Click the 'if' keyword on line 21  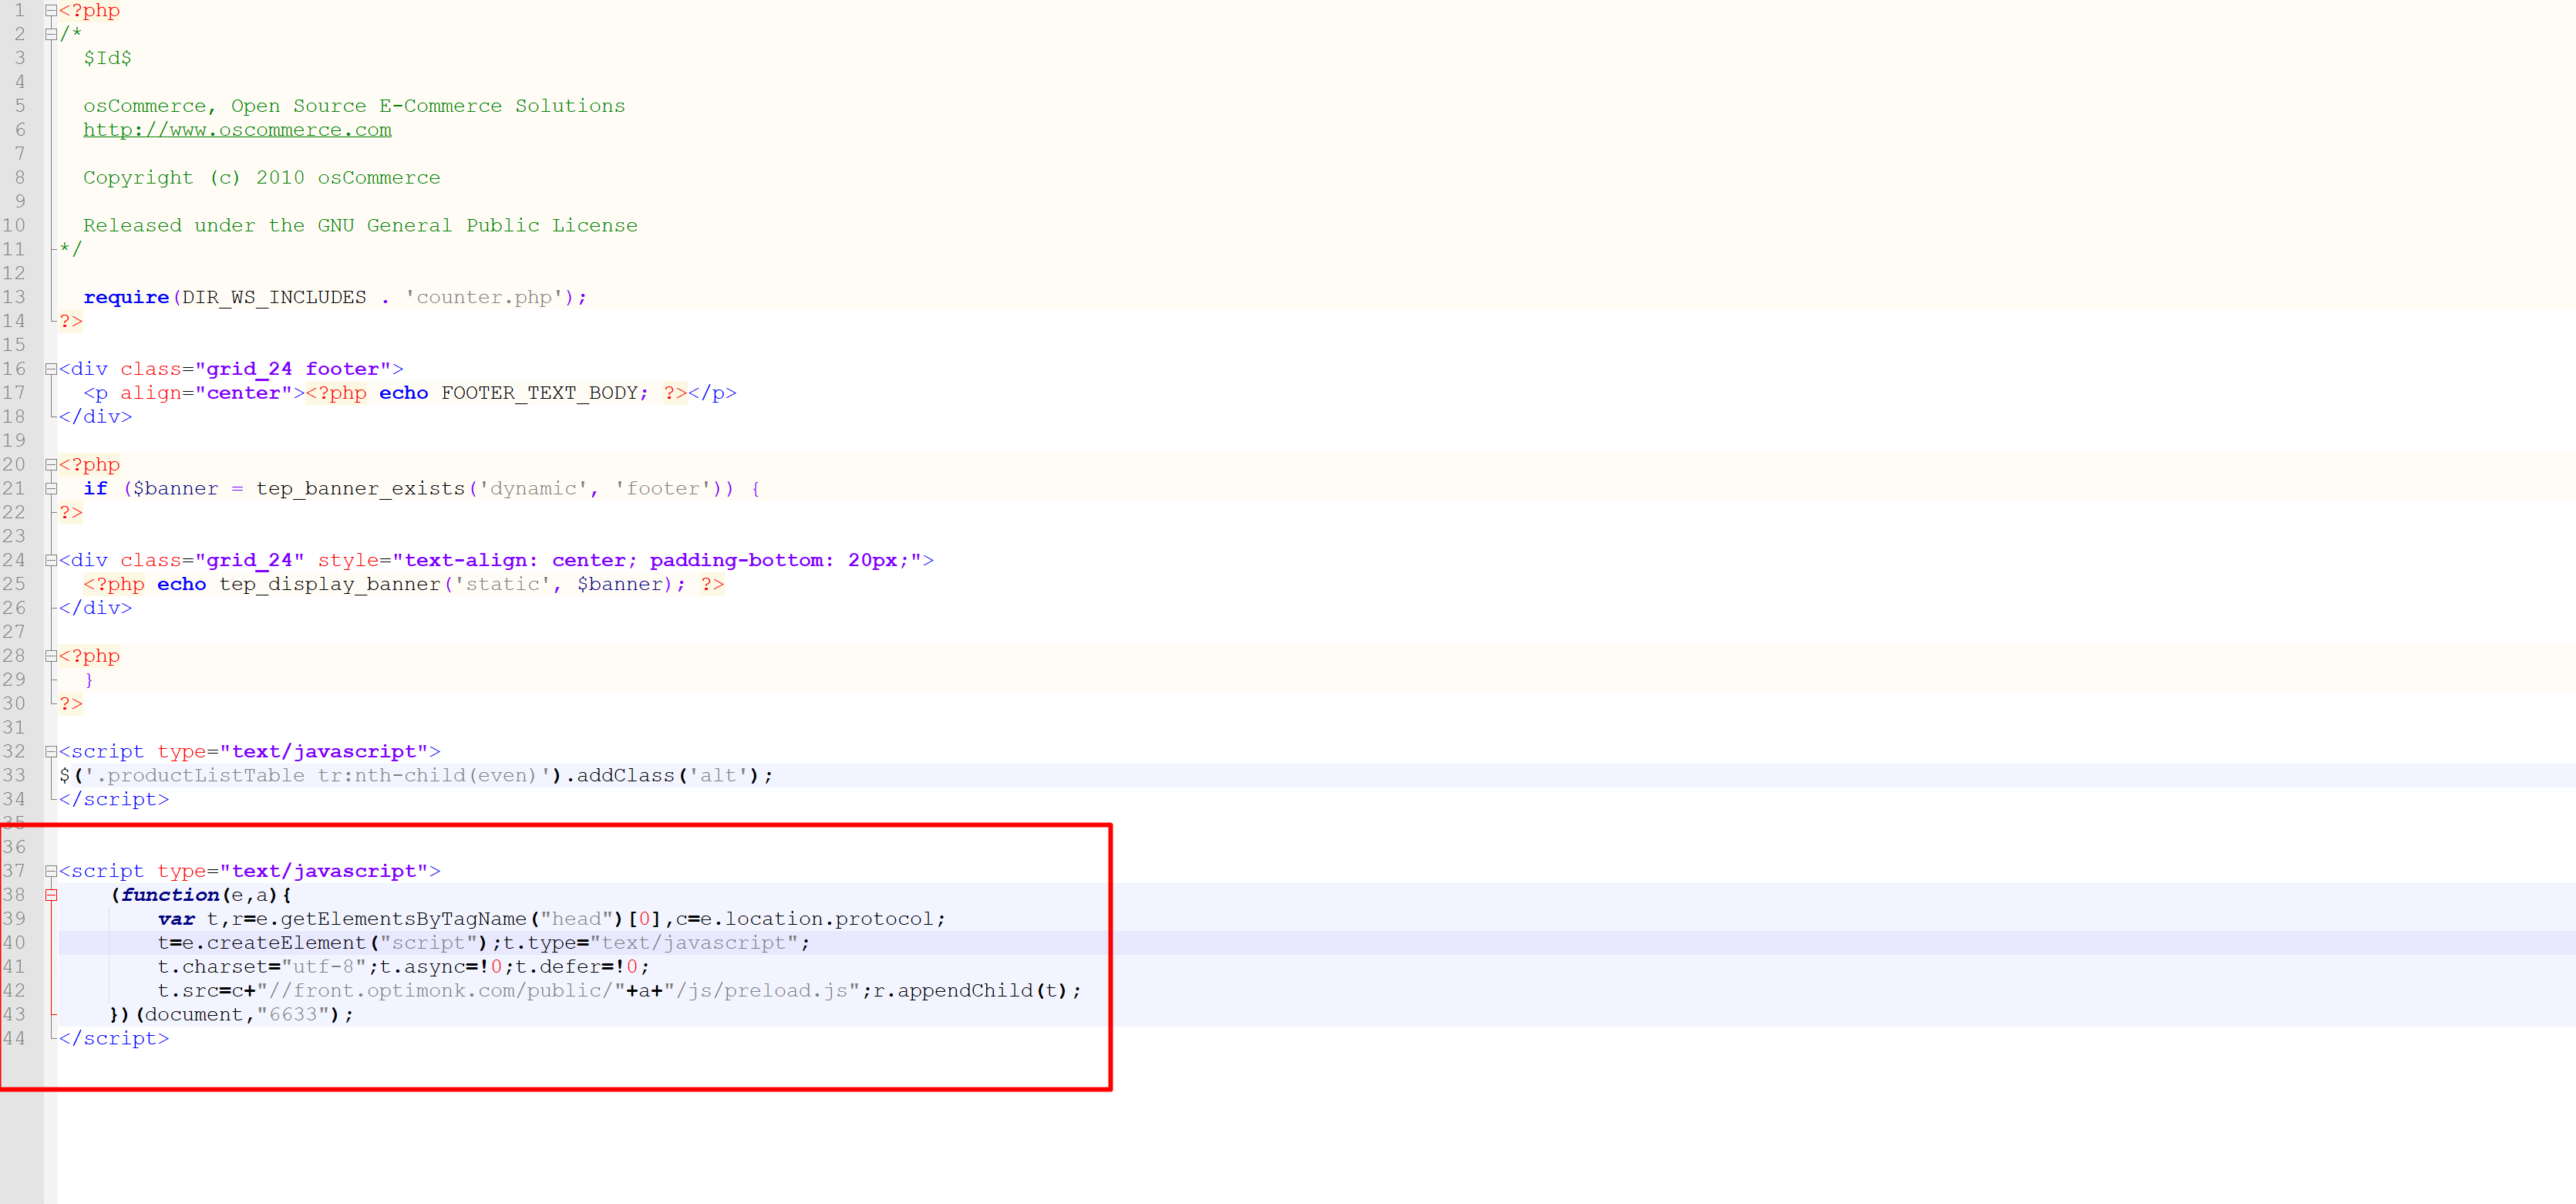(x=95, y=489)
